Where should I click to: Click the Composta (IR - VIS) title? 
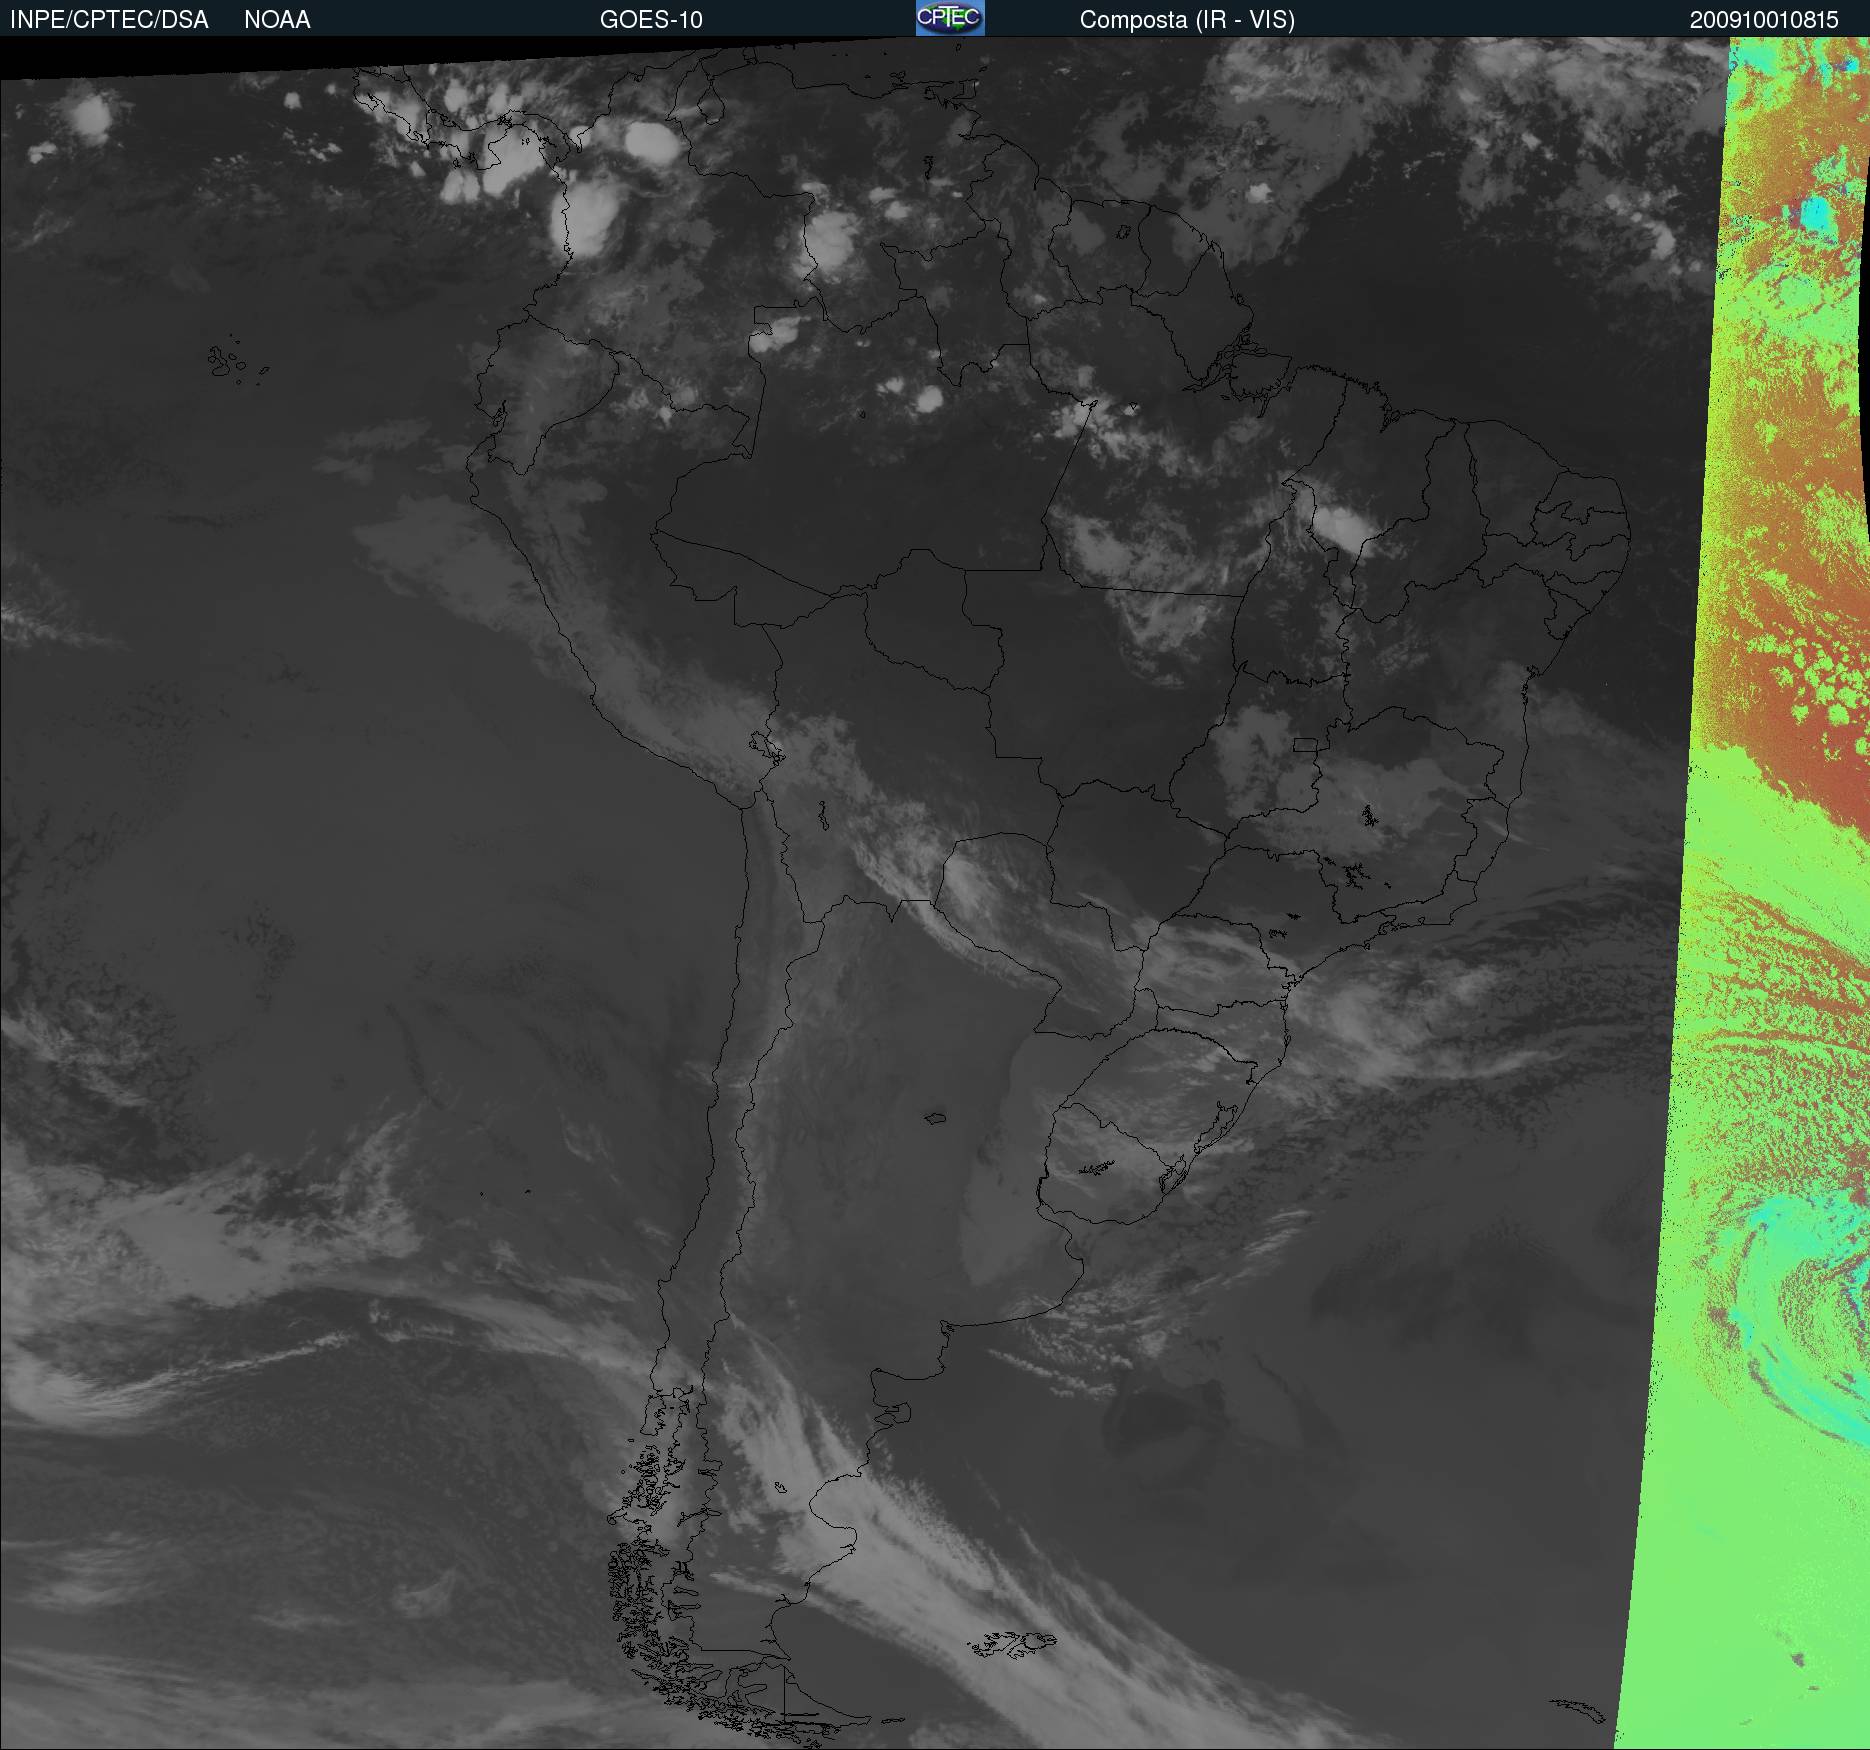[1187, 20]
